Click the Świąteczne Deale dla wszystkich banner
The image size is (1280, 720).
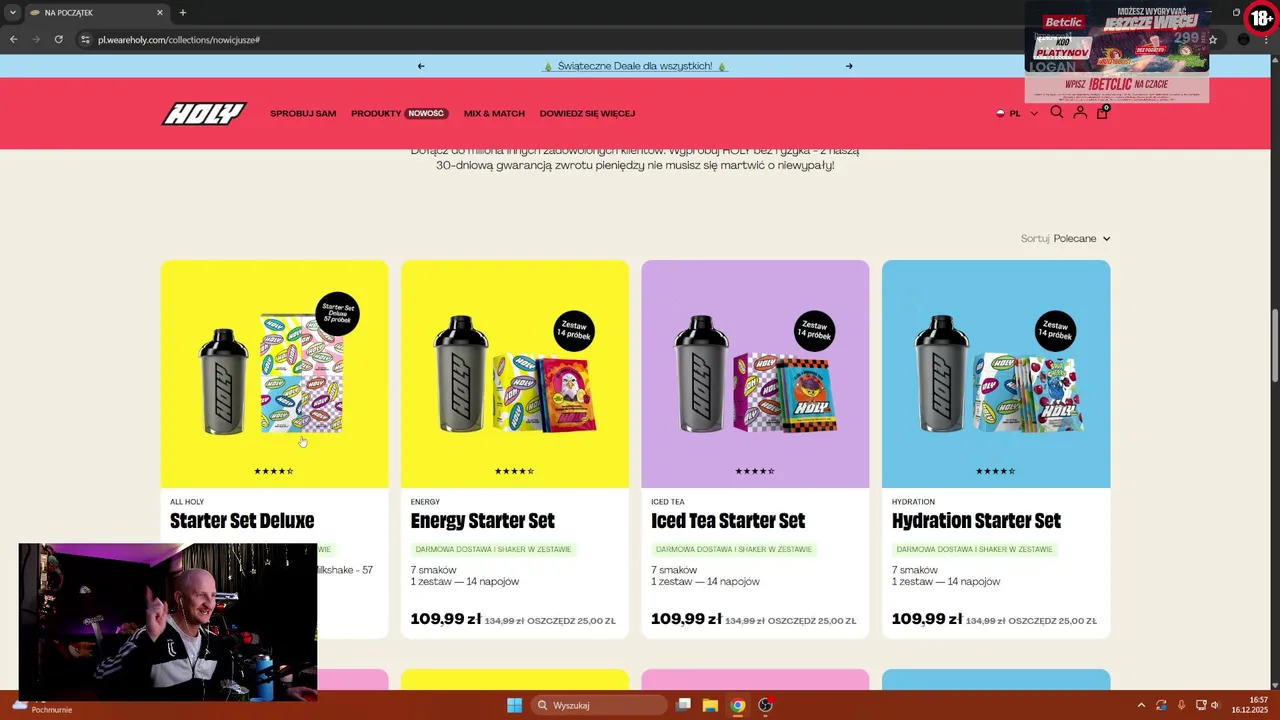coord(635,66)
